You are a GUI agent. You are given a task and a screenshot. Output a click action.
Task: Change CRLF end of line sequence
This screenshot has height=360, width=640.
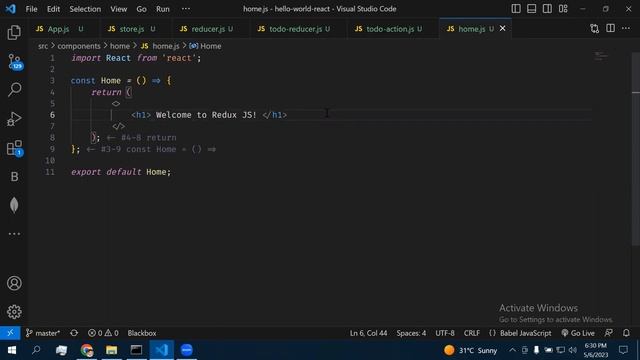click(x=472, y=333)
